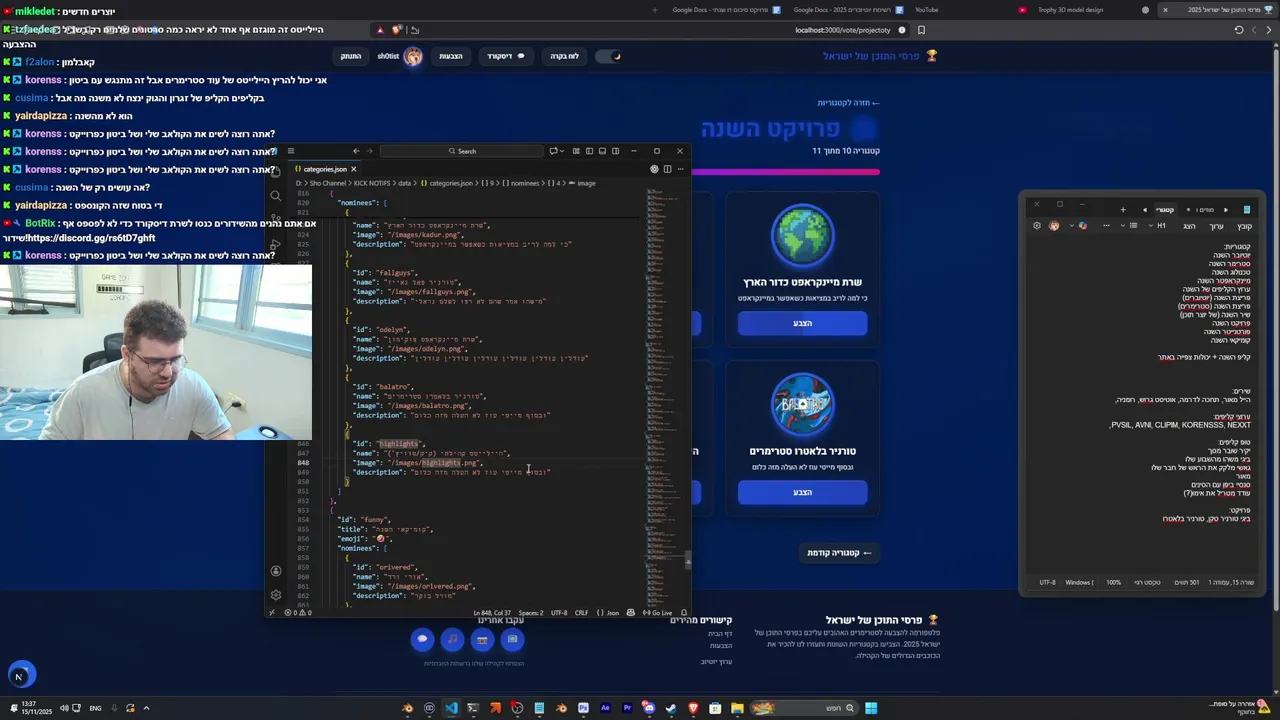Click the second blue vote button under Balatro card
The width and height of the screenshot is (1280, 720).
click(802, 492)
